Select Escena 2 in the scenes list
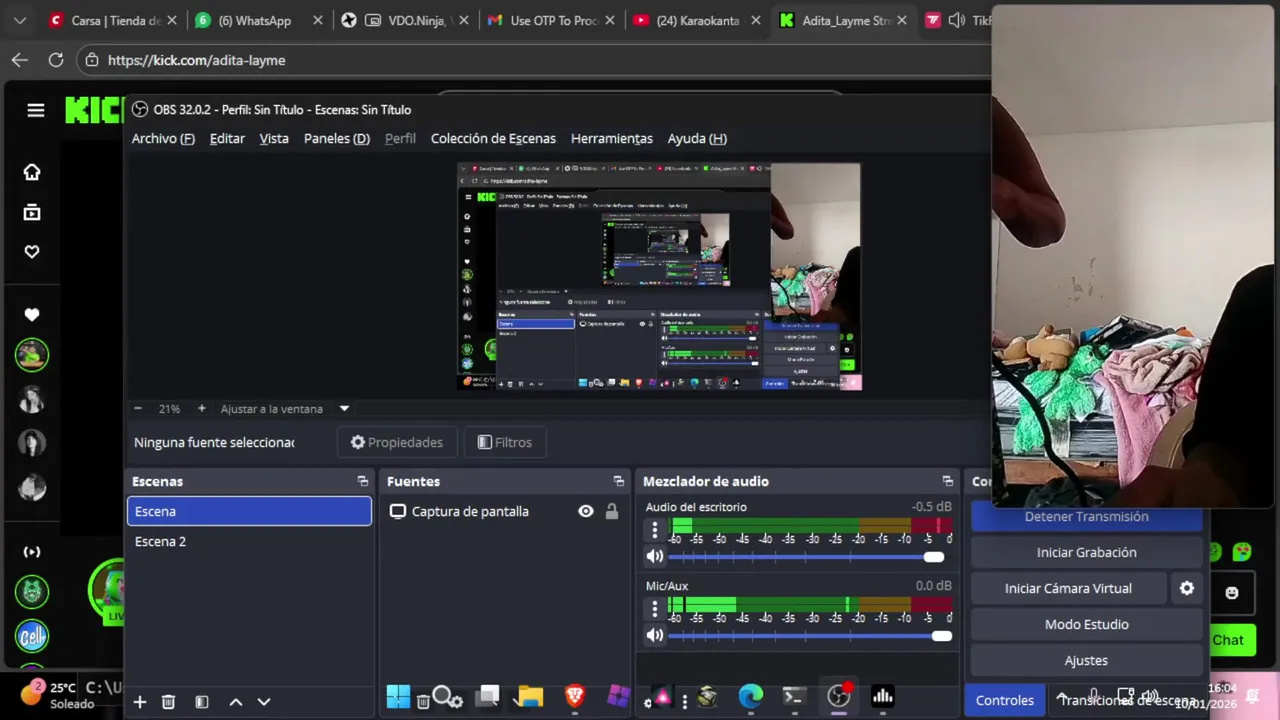 [x=249, y=541]
